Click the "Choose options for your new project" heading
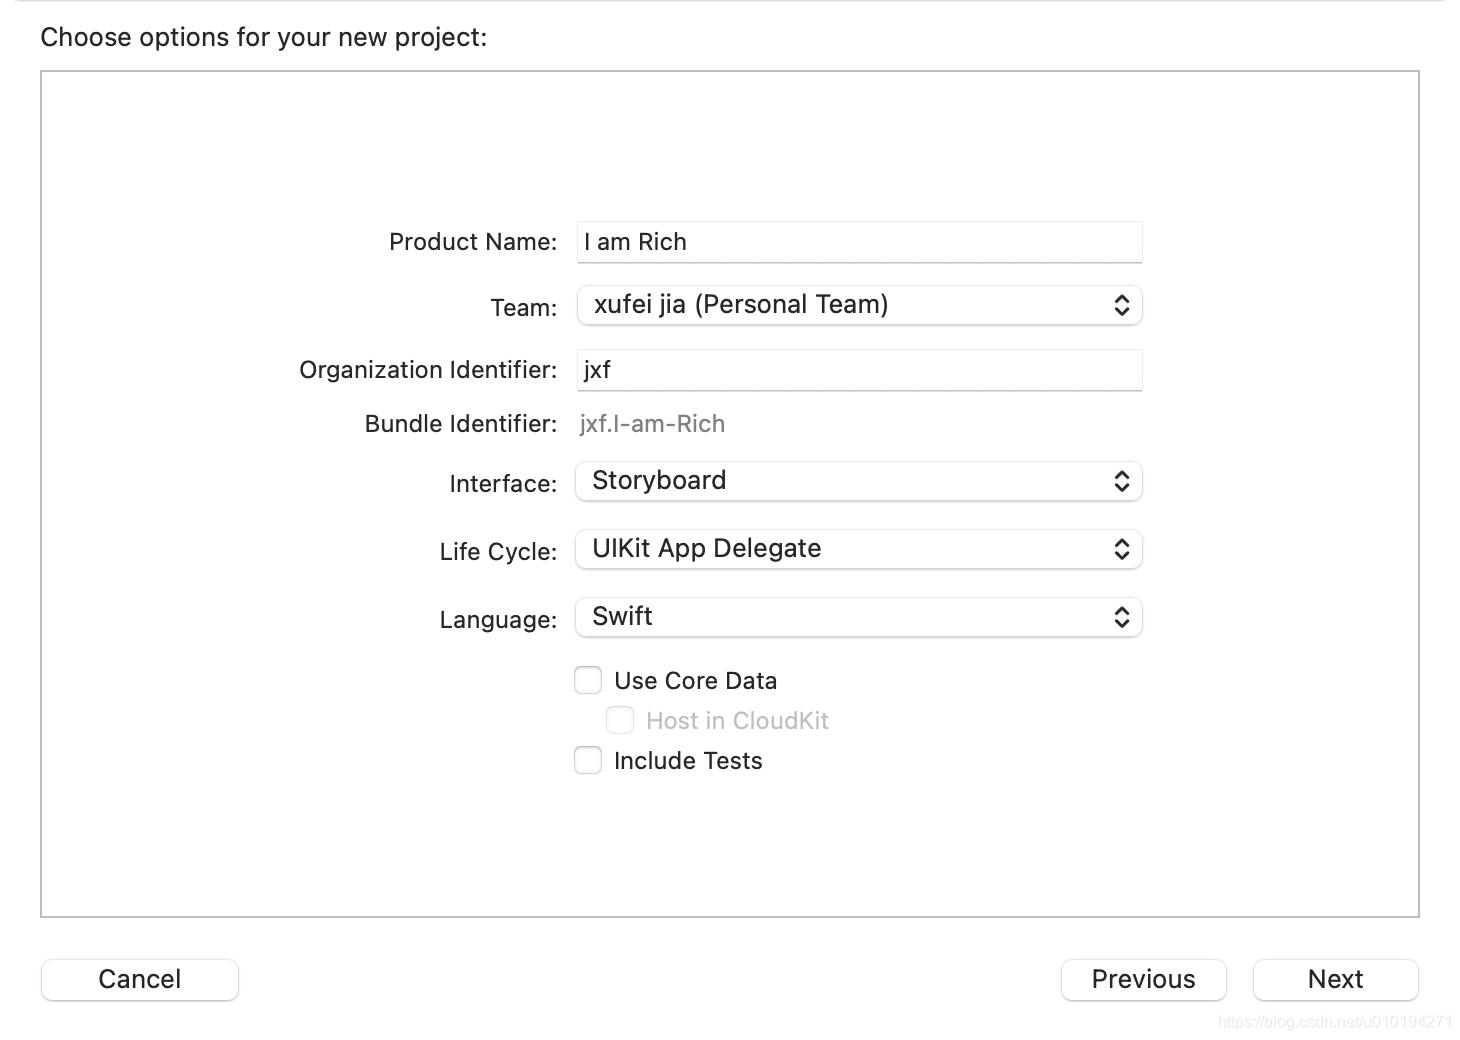 pos(264,38)
